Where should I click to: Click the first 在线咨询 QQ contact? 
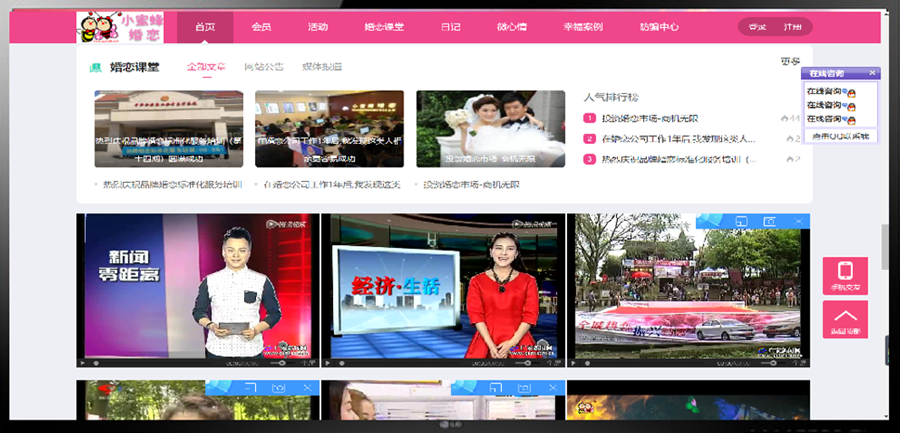(825, 92)
